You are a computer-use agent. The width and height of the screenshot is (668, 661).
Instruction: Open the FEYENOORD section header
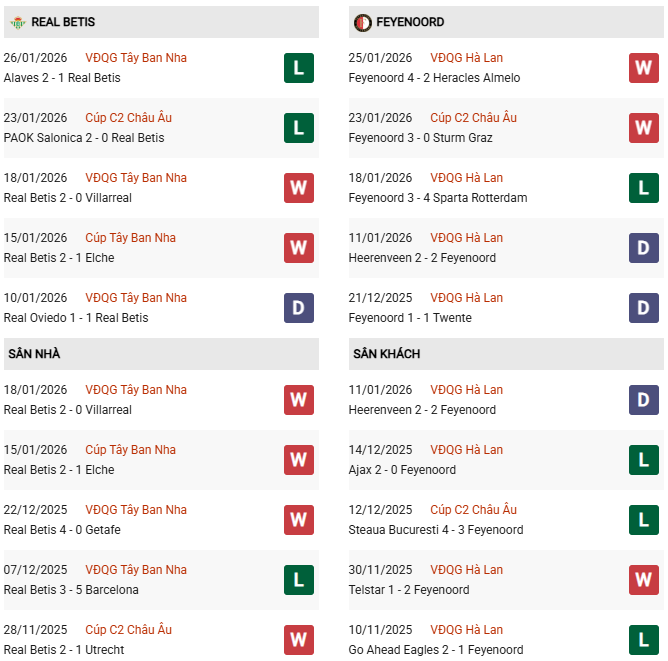pos(411,22)
